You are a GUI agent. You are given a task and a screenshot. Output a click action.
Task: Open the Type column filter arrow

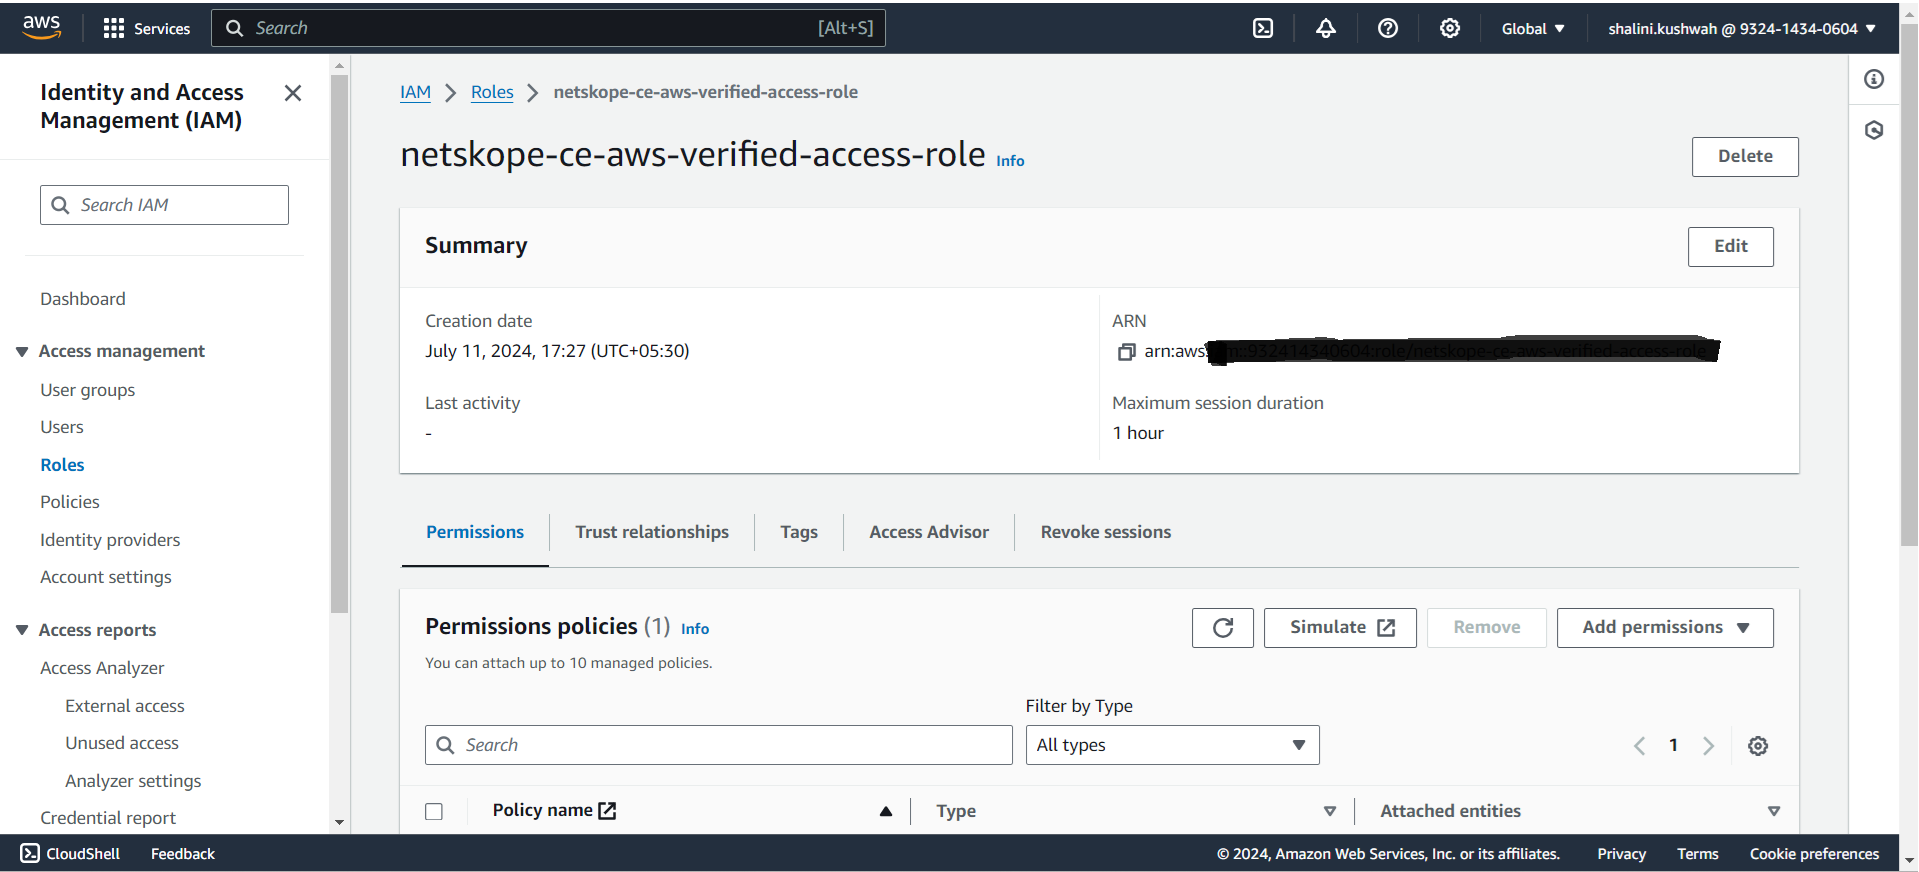click(x=1329, y=811)
